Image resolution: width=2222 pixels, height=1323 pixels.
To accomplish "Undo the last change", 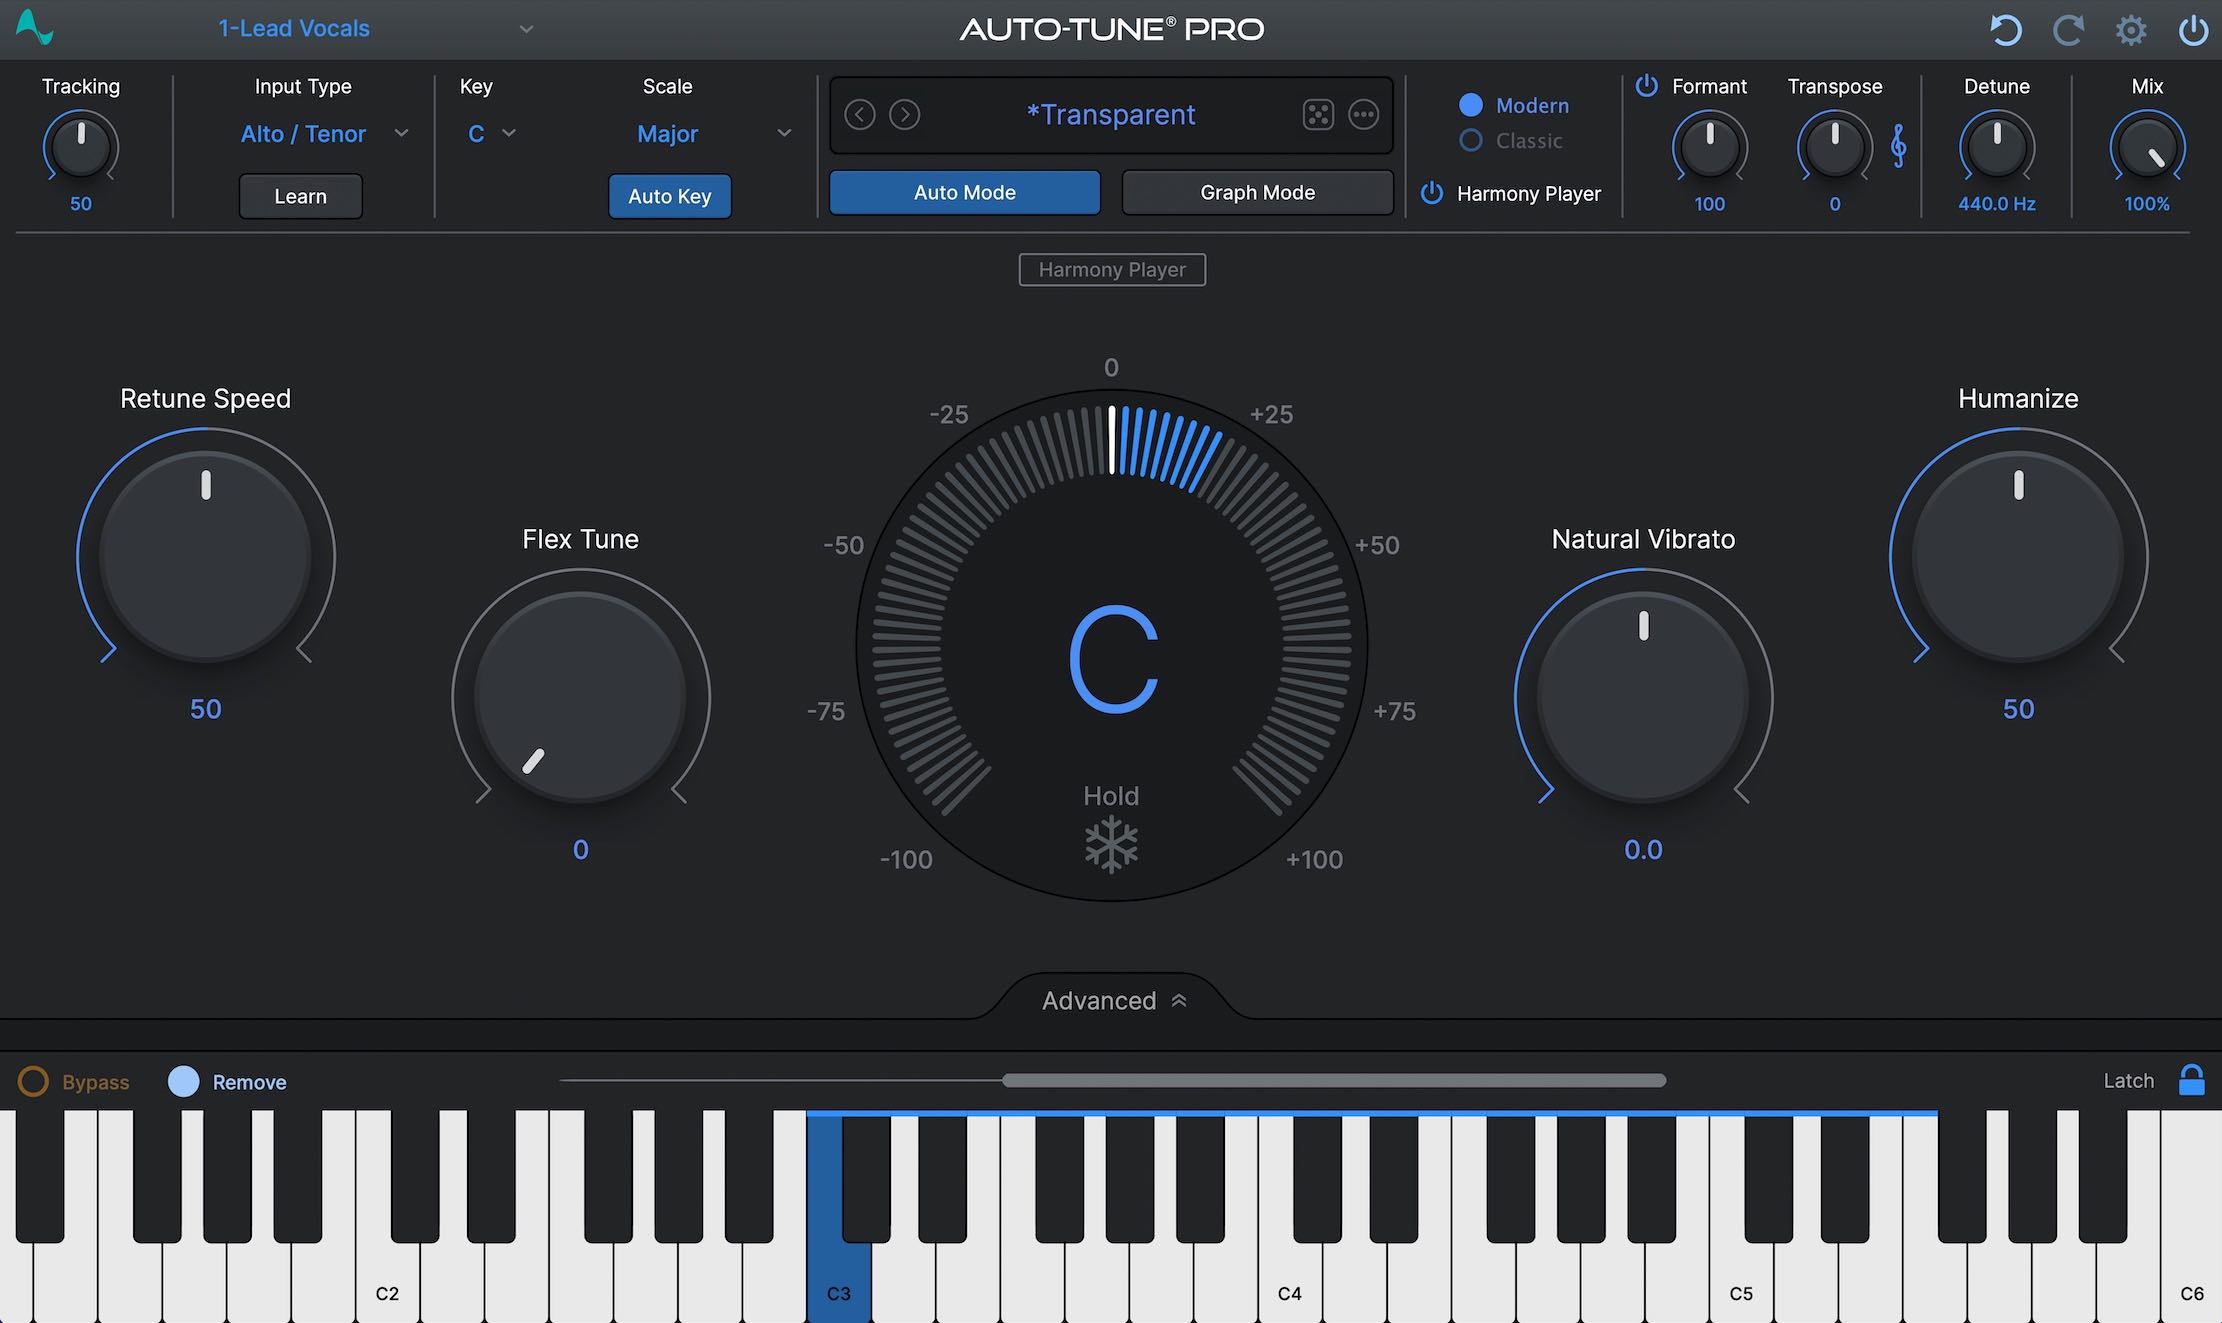I will [x=2005, y=30].
